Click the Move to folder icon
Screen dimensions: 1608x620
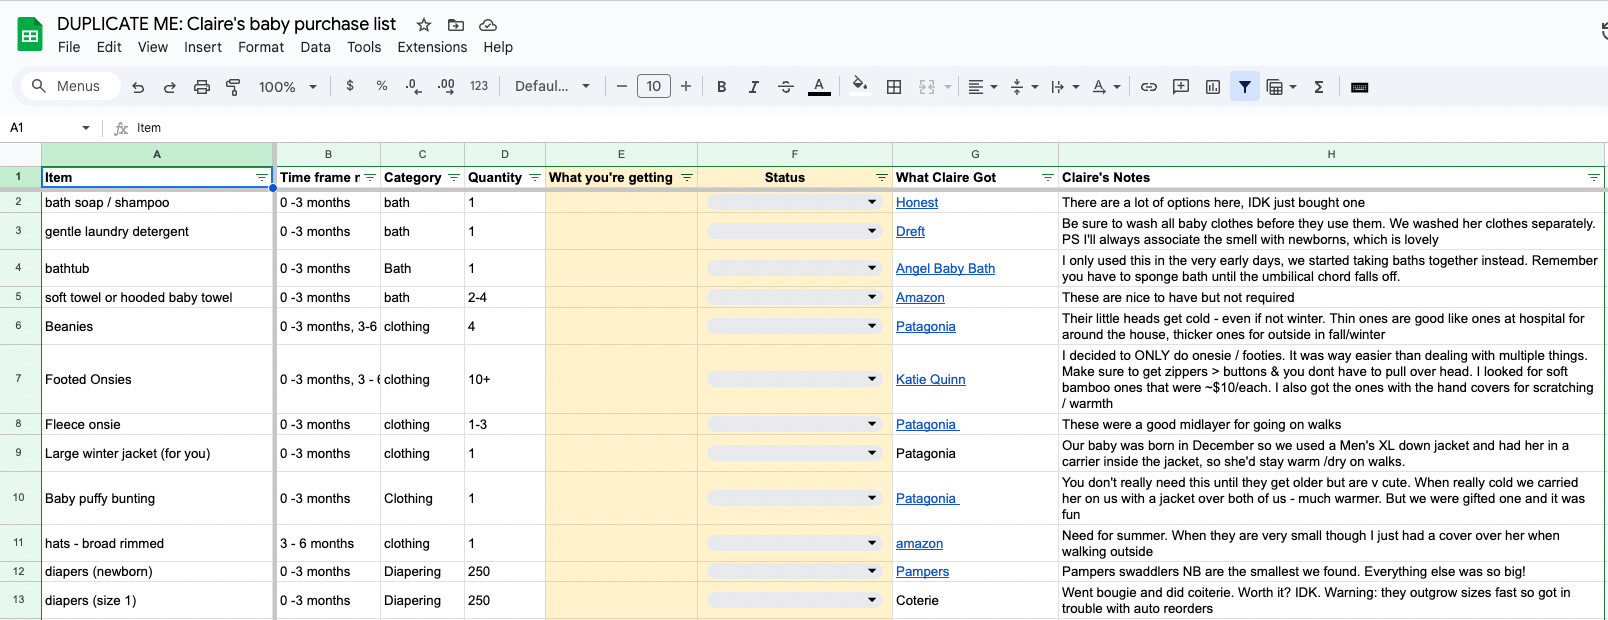coord(456,25)
